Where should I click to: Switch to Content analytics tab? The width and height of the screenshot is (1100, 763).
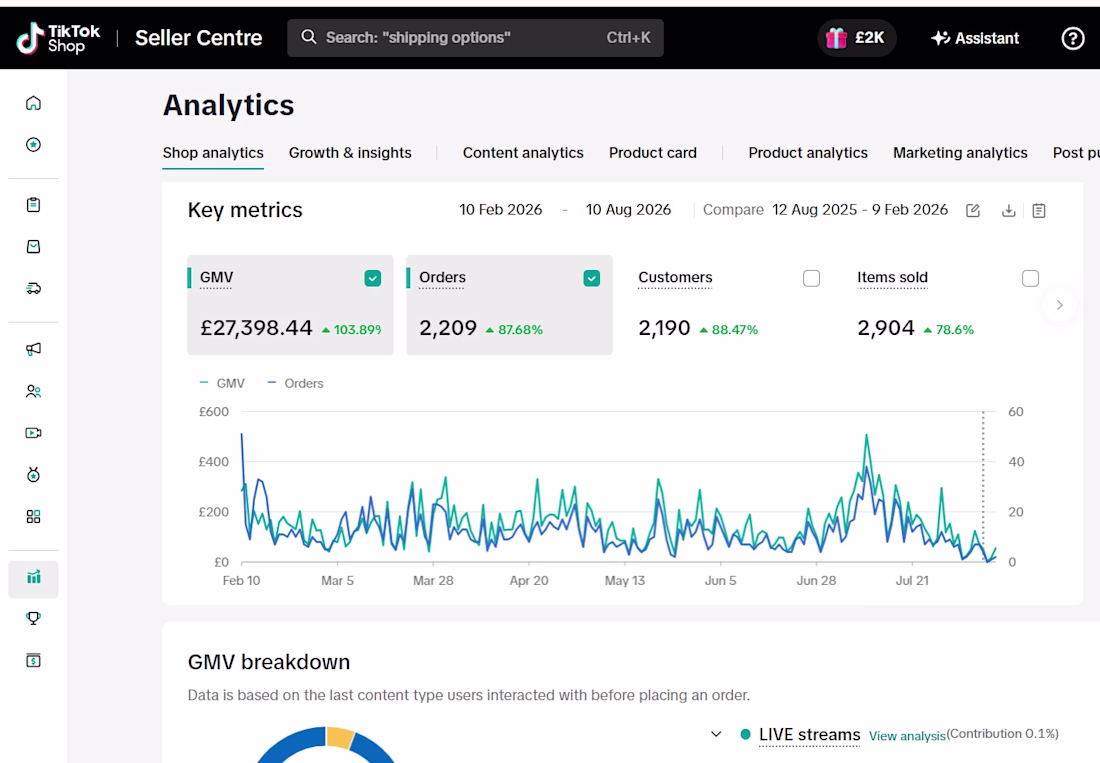point(523,153)
